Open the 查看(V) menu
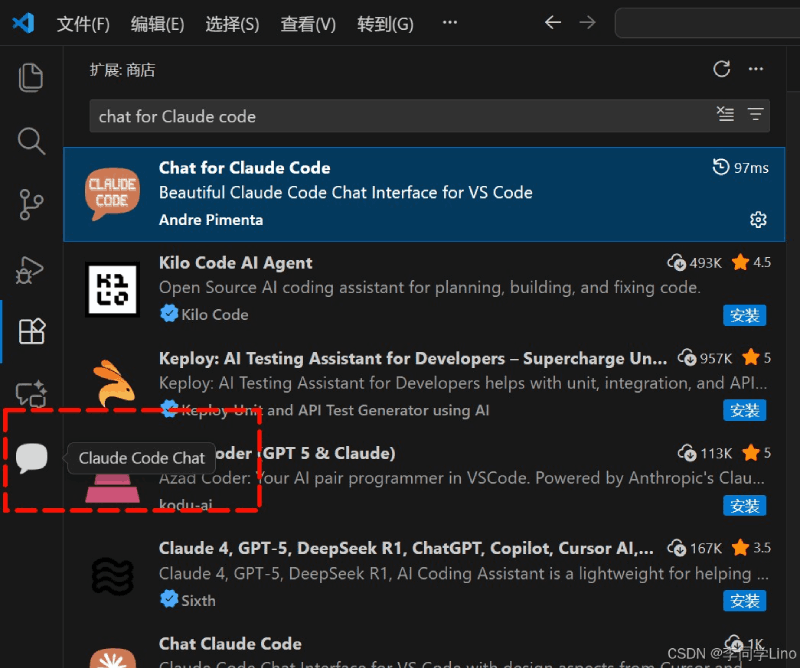The height and width of the screenshot is (668, 800). (308, 24)
